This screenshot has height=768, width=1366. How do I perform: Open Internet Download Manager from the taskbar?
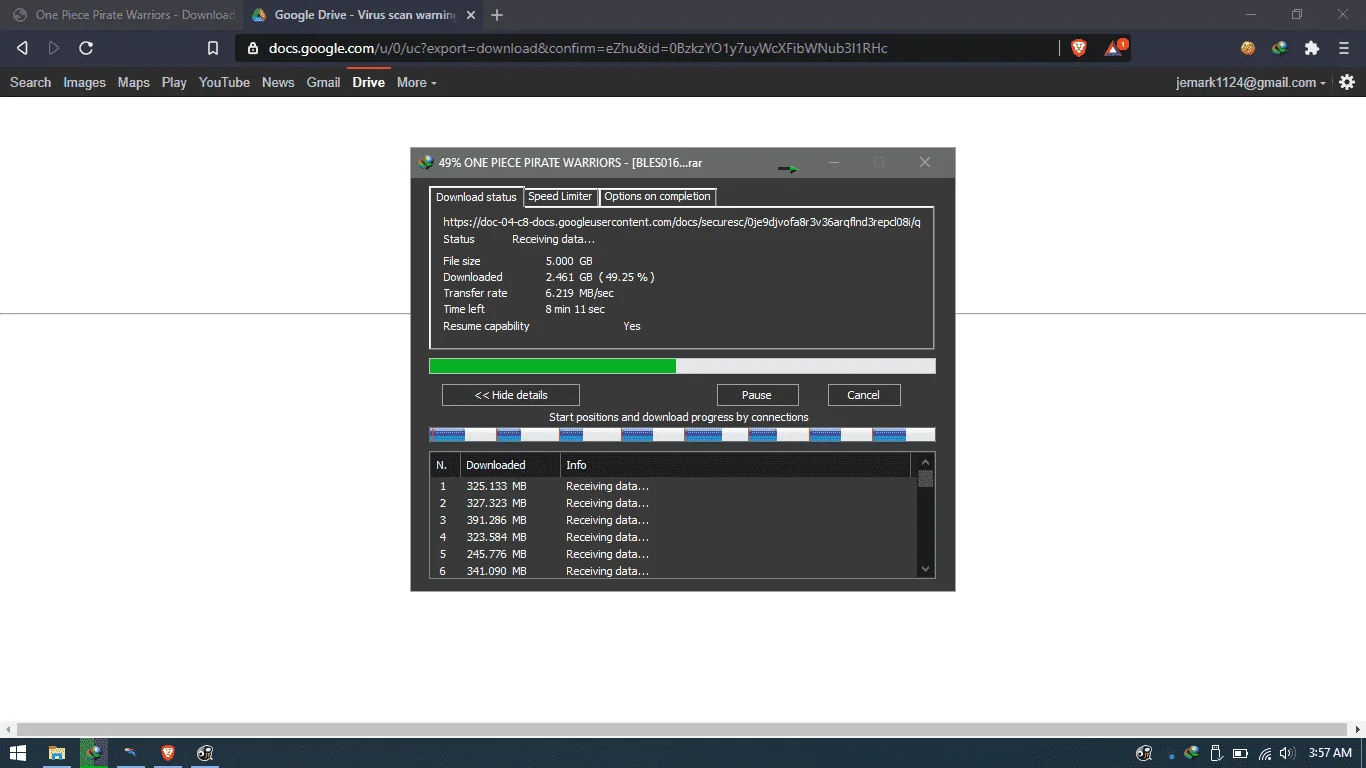94,753
